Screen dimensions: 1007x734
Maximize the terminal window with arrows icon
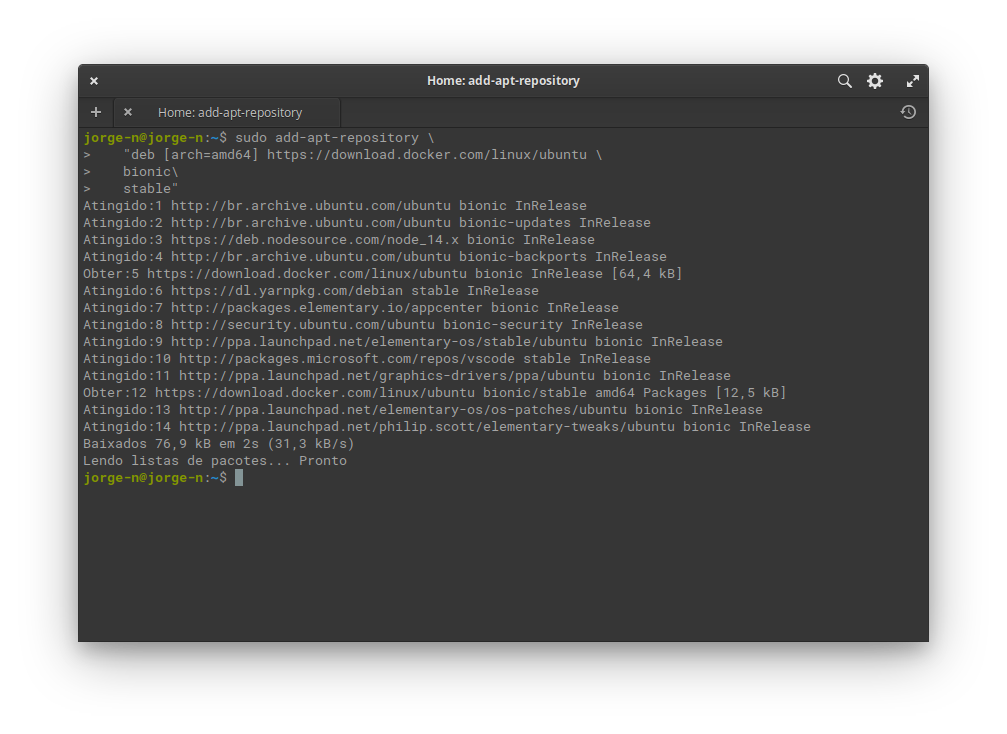(913, 81)
